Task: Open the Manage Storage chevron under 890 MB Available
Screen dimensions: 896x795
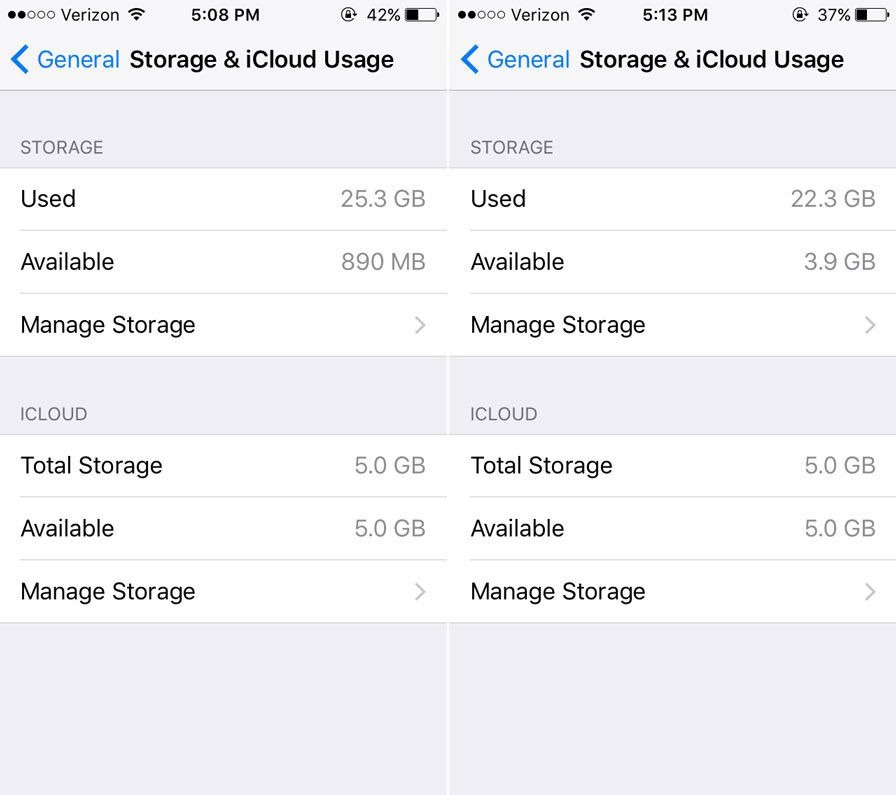Action: click(420, 325)
